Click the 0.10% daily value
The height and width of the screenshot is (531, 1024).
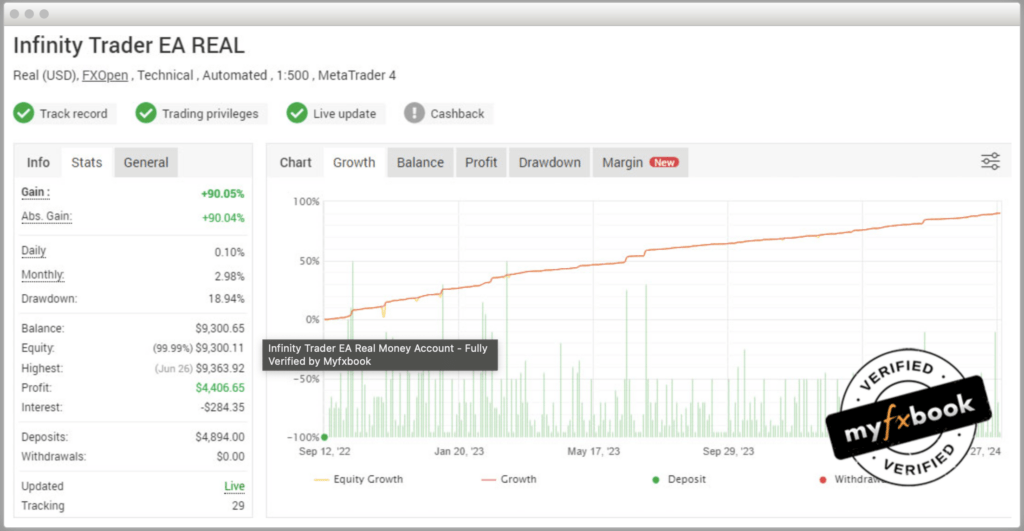pos(229,253)
